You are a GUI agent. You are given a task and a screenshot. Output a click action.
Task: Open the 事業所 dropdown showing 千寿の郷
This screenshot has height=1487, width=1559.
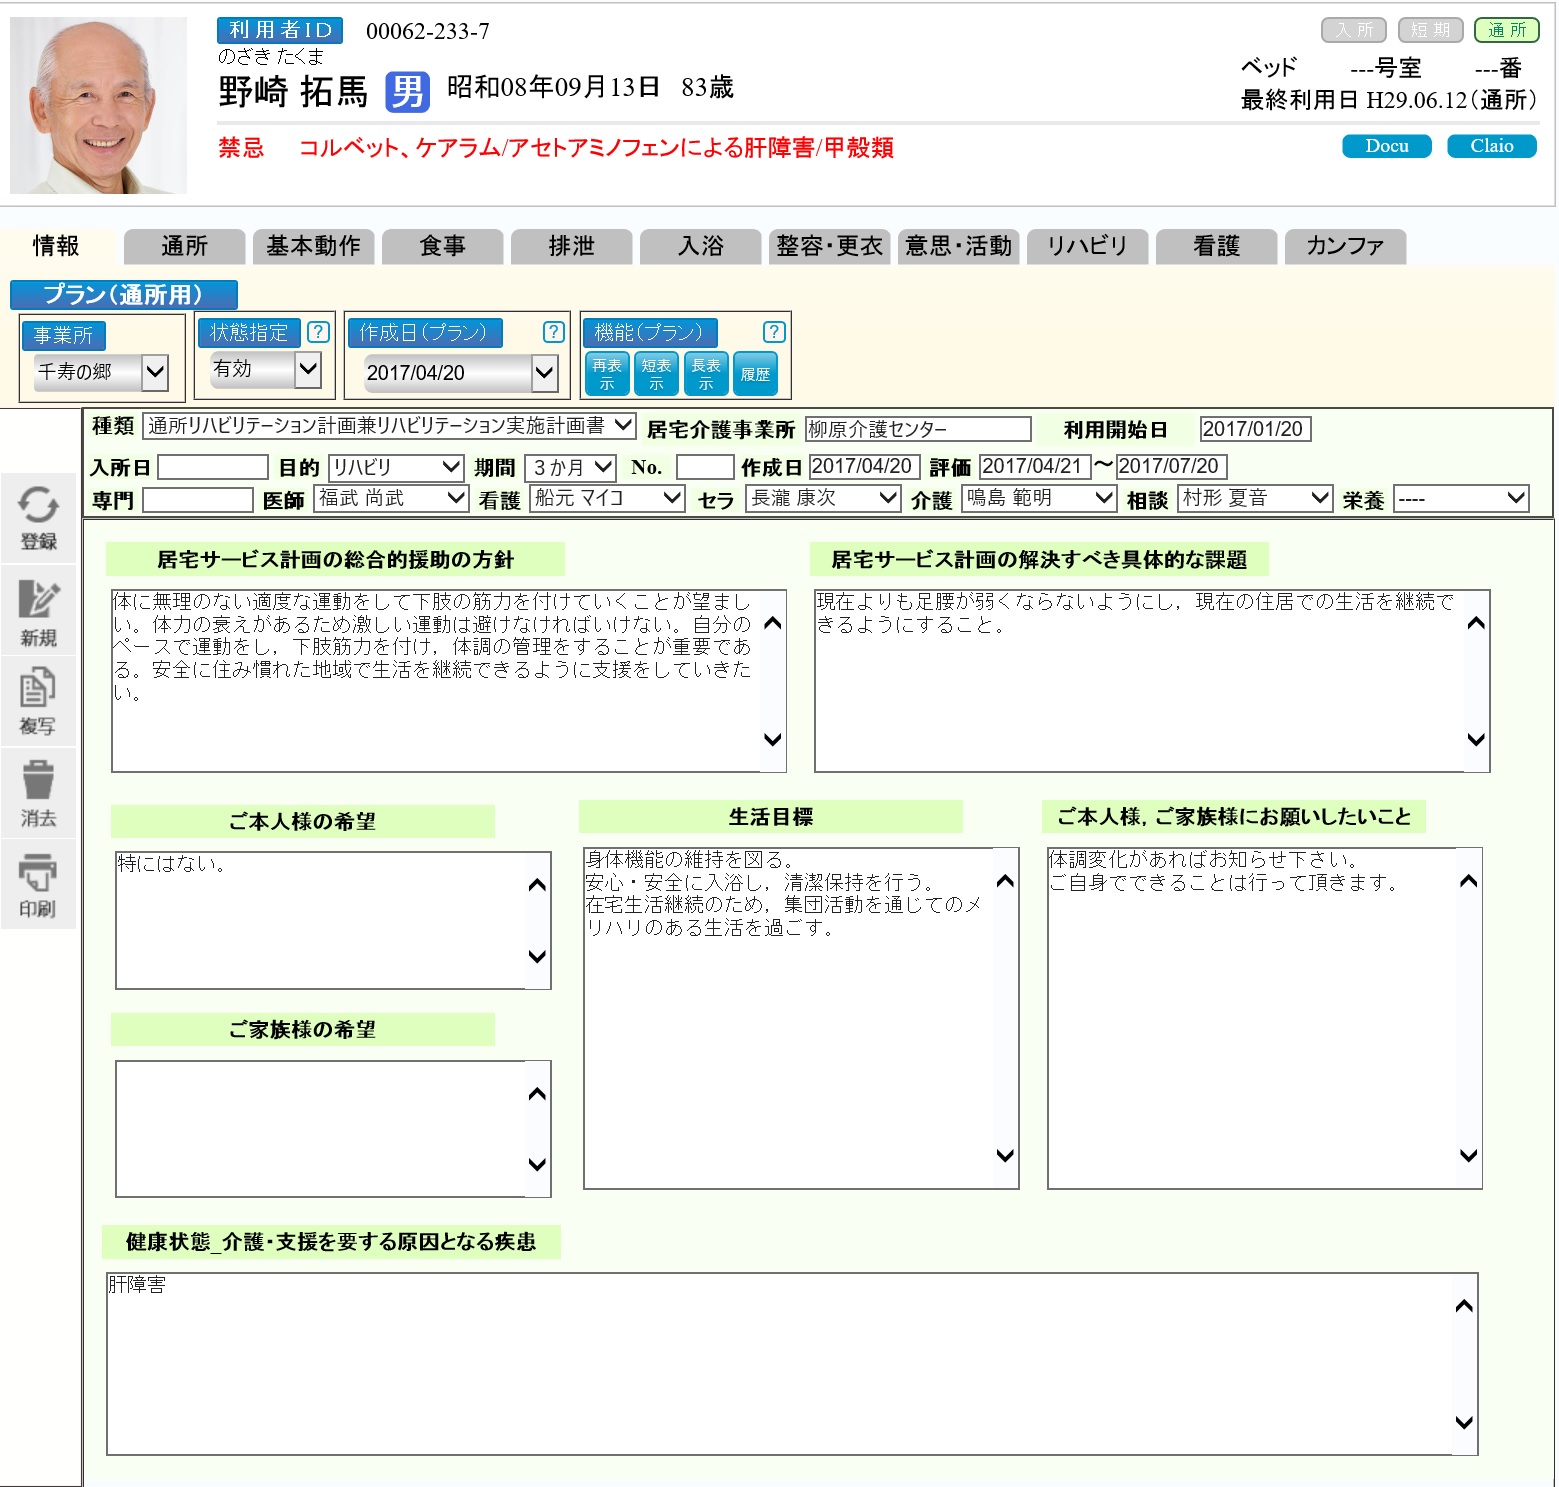coord(100,372)
